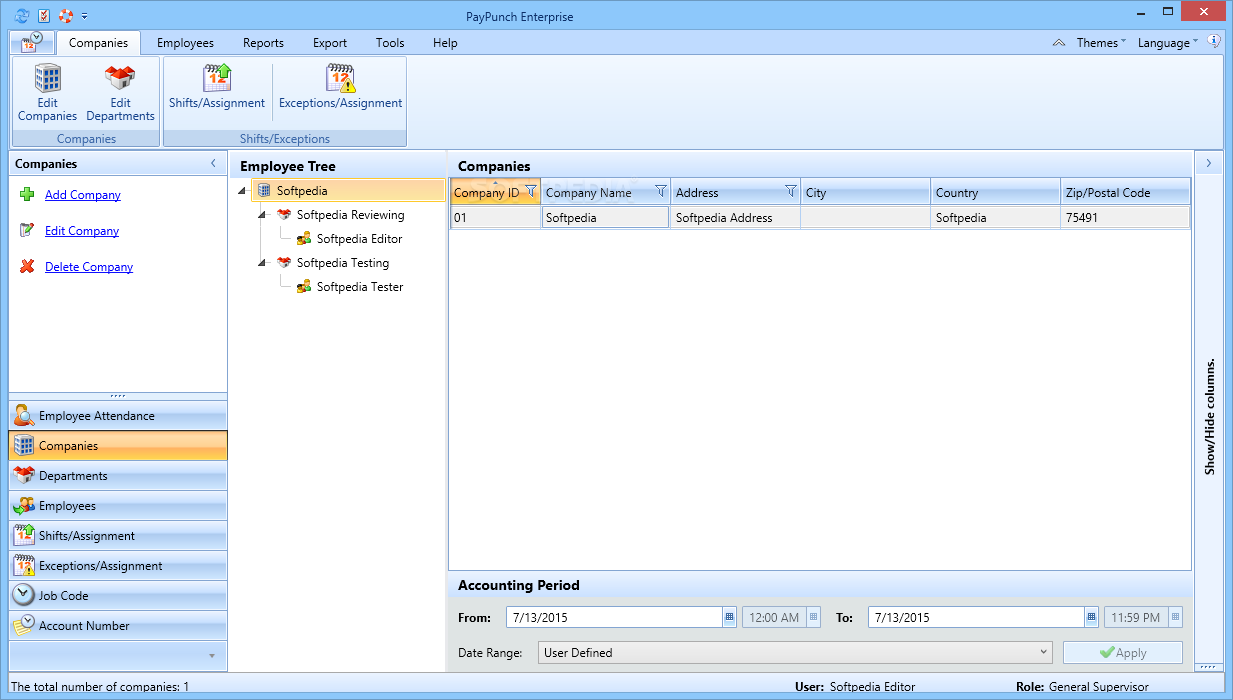This screenshot has height=700, width=1233.
Task: Collapse the ribbon with the up chevron
Action: [1059, 43]
